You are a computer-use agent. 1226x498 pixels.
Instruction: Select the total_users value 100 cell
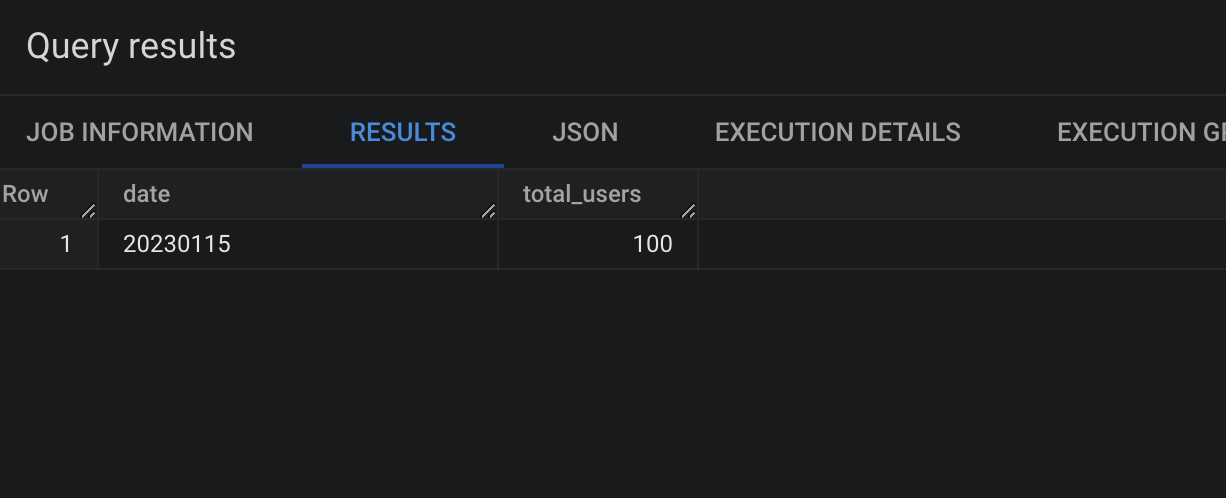point(598,244)
